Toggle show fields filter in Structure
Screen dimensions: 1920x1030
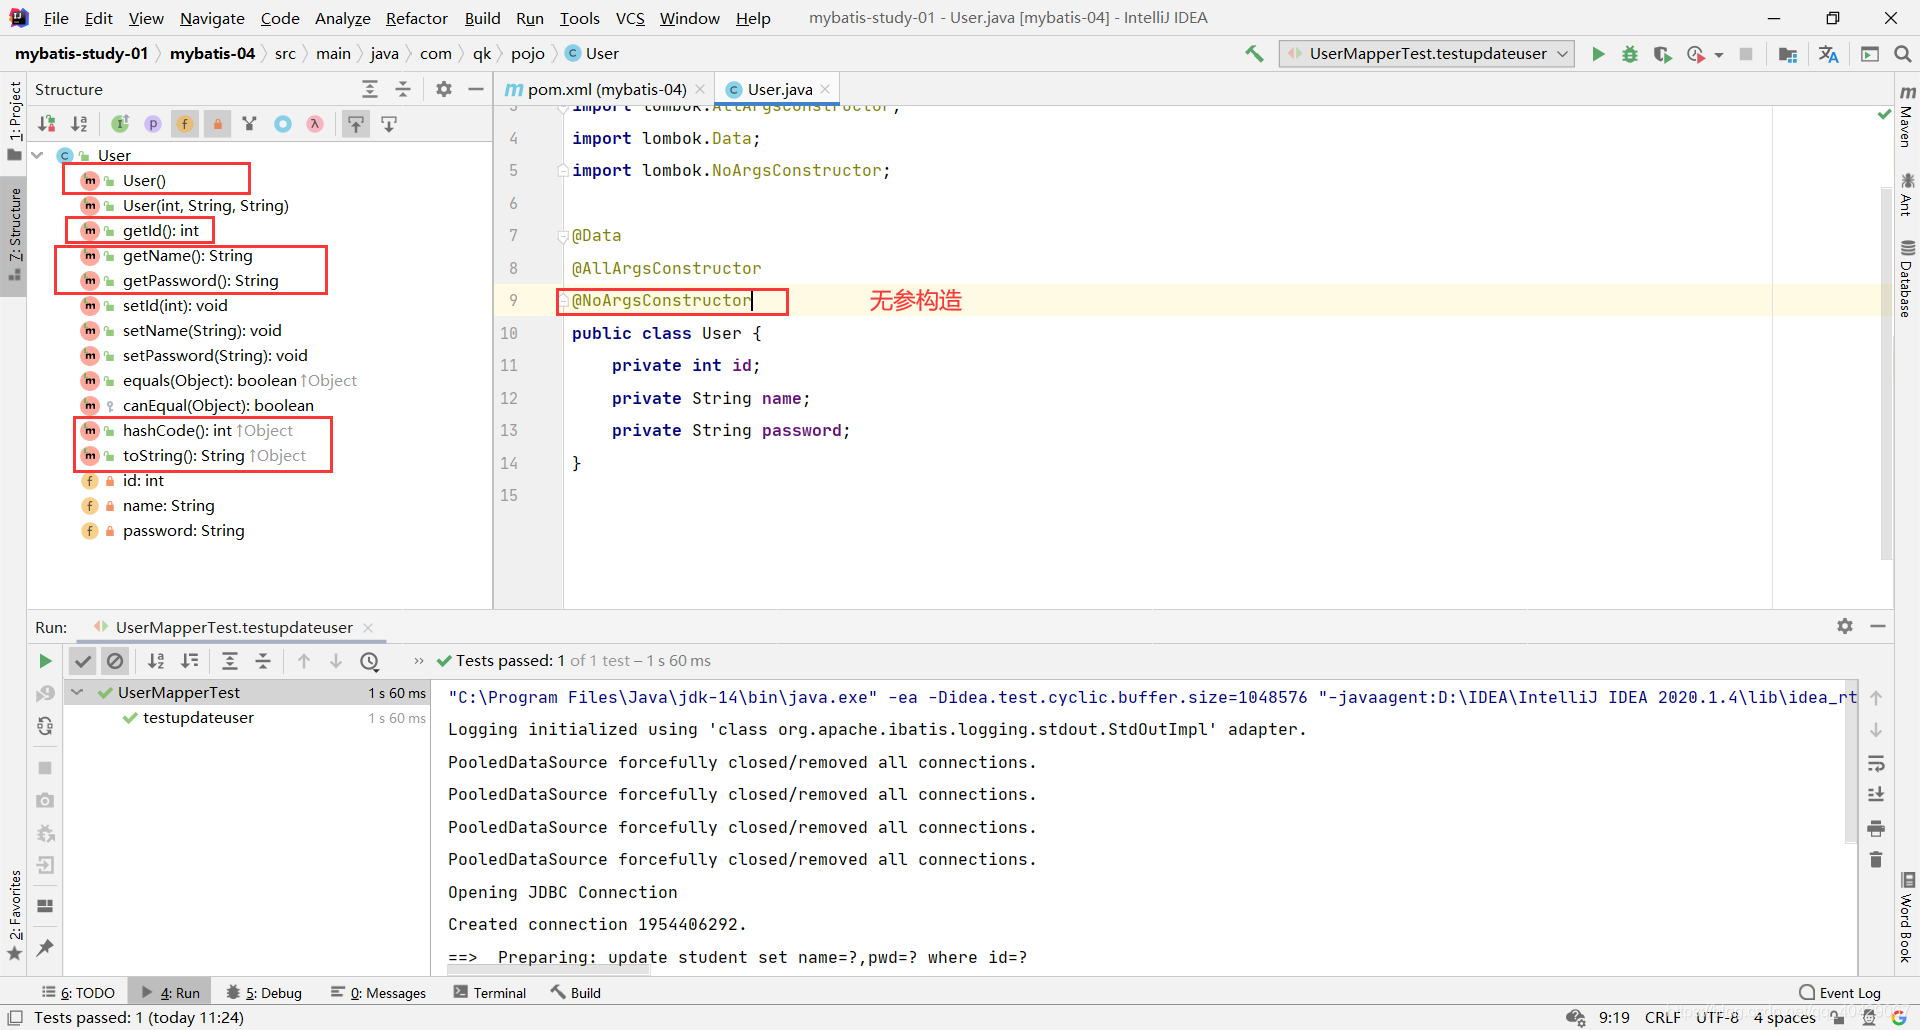185,124
